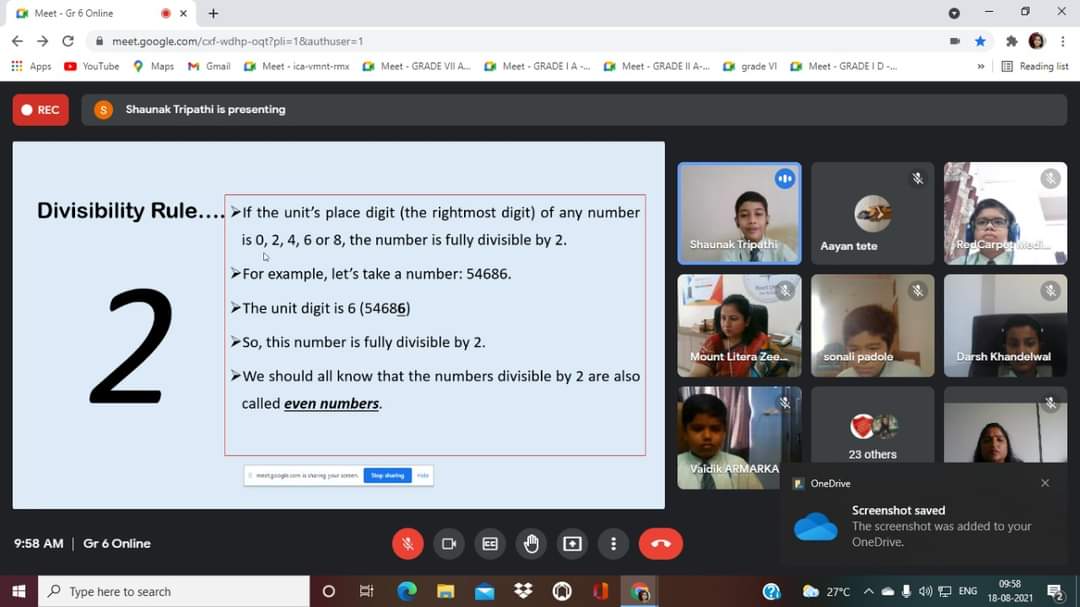Reload the Meet page
Screen dimensions: 1080x607
click(x=68, y=41)
